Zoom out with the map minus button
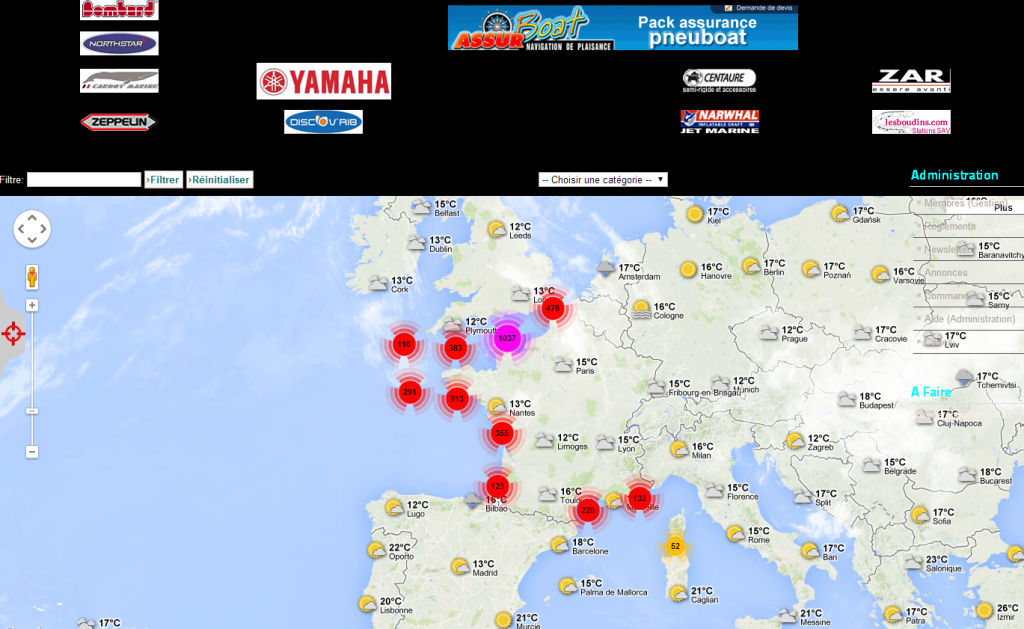The height and width of the screenshot is (629, 1024). click(x=32, y=452)
